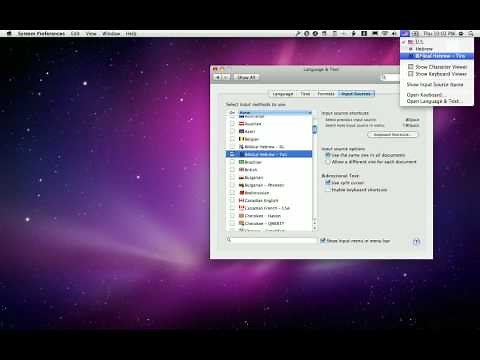Switch to the Formats tab
Viewport: 480px width, 360px height.
click(x=326, y=94)
